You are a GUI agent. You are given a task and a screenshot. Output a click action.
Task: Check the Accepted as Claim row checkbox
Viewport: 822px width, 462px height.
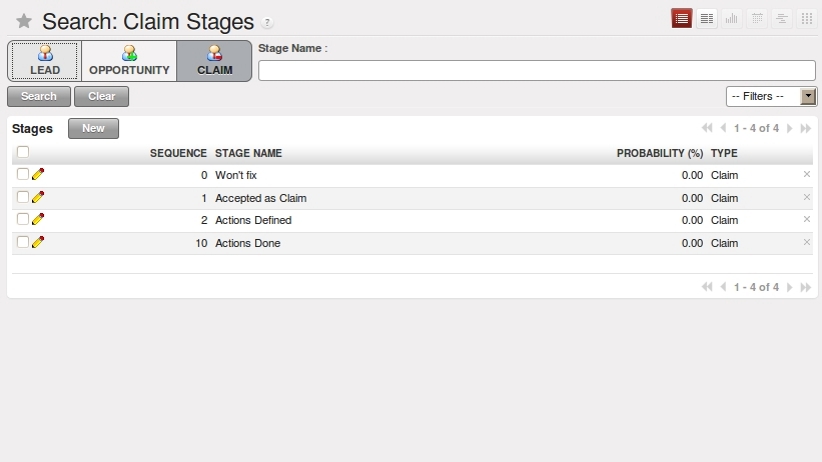[23, 197]
